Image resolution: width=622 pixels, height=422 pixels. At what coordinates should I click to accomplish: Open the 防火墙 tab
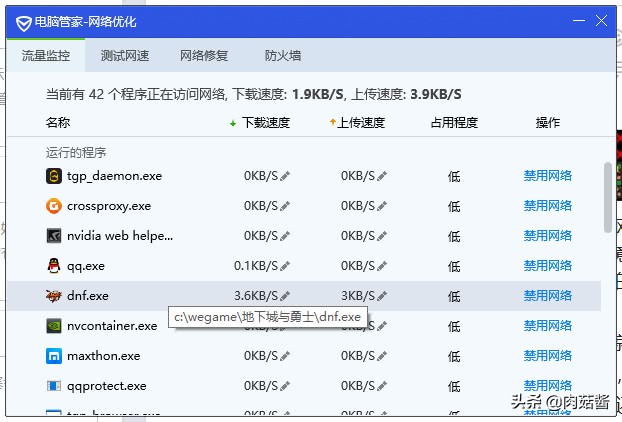tap(283, 56)
